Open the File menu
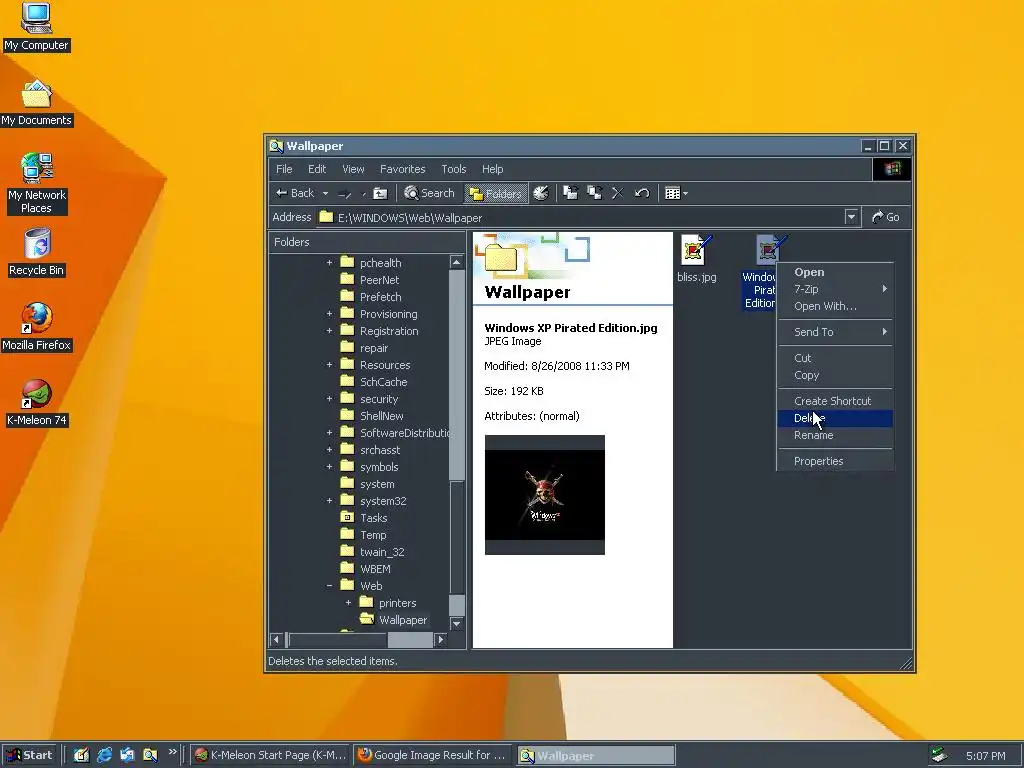 tap(284, 169)
